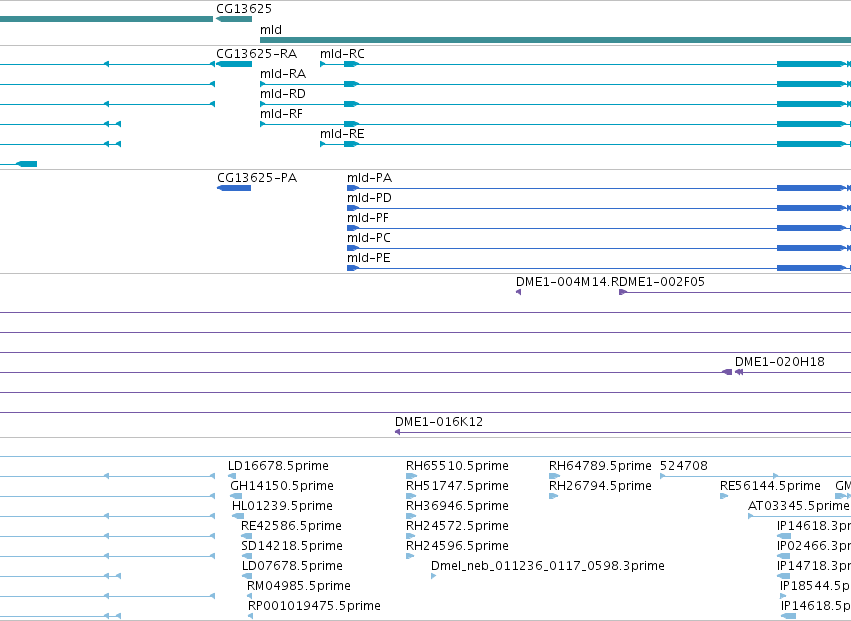Click the DME1-020H18 label
The image size is (851, 621).
coord(779,362)
